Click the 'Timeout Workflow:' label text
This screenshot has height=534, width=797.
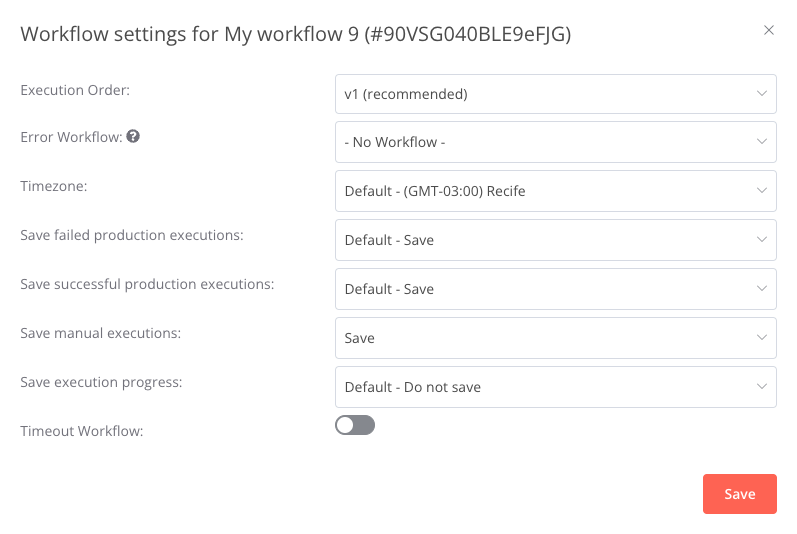(82, 432)
